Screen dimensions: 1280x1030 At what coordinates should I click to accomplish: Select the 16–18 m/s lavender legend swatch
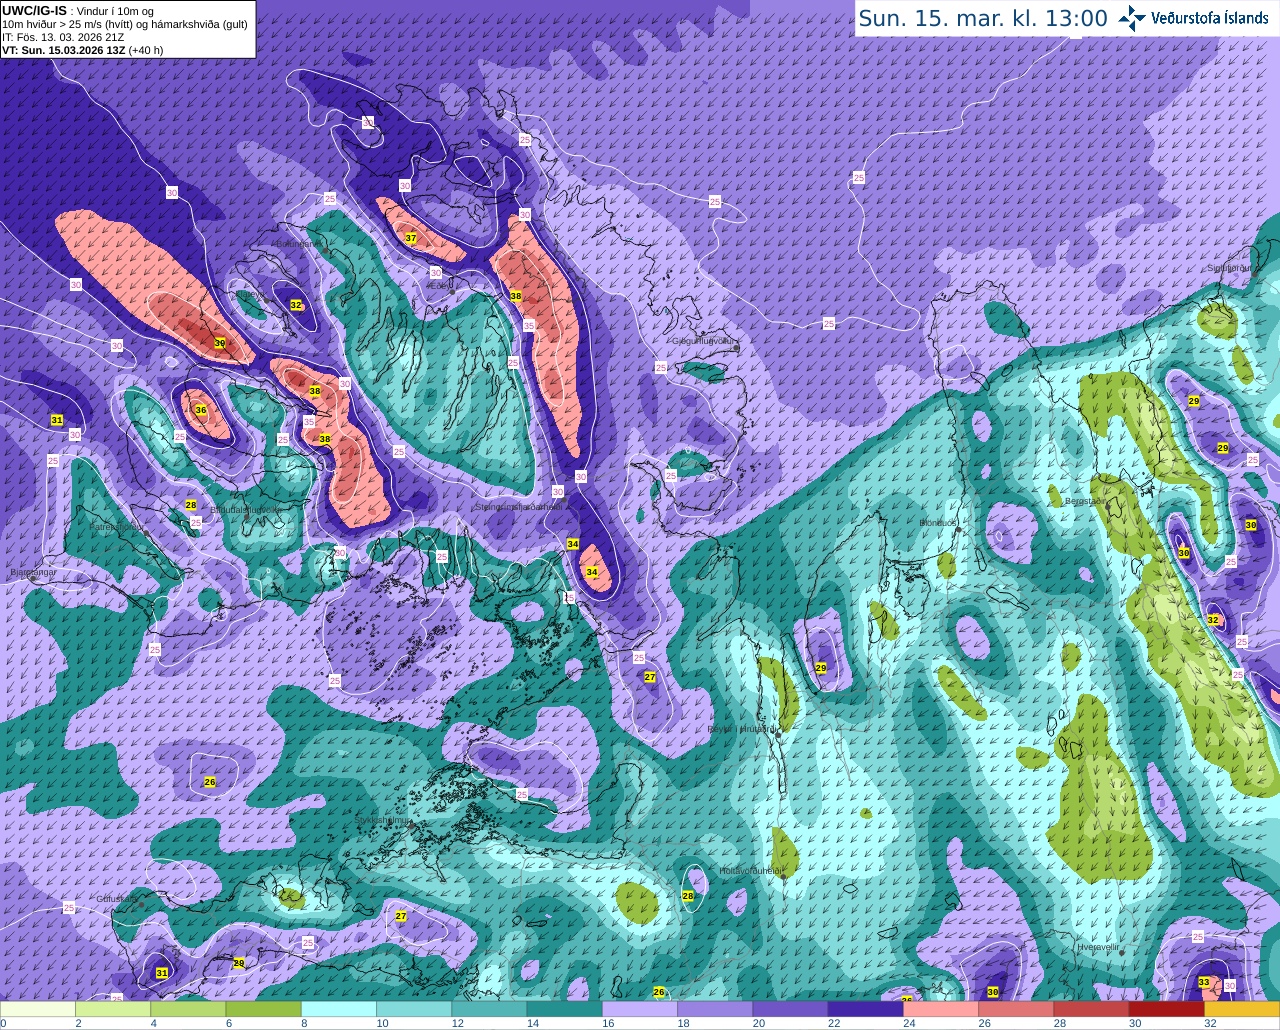[640, 1010]
